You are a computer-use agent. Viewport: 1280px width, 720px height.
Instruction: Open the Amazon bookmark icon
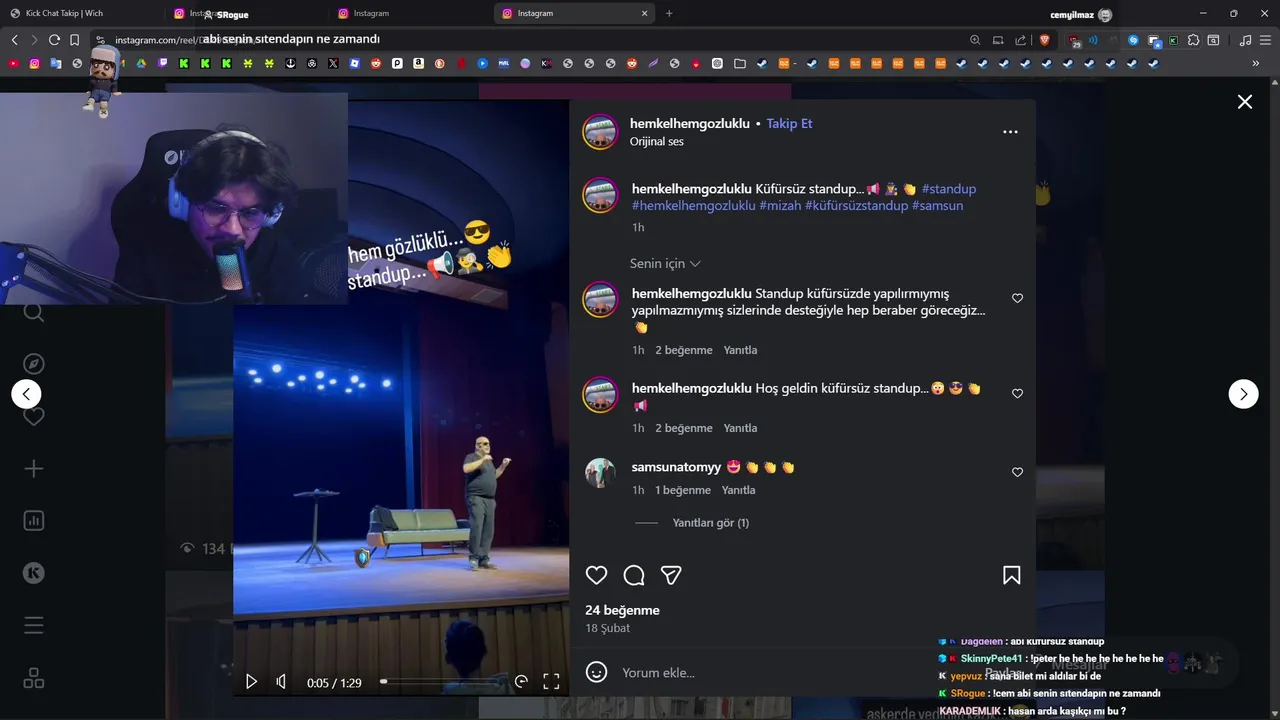point(418,63)
